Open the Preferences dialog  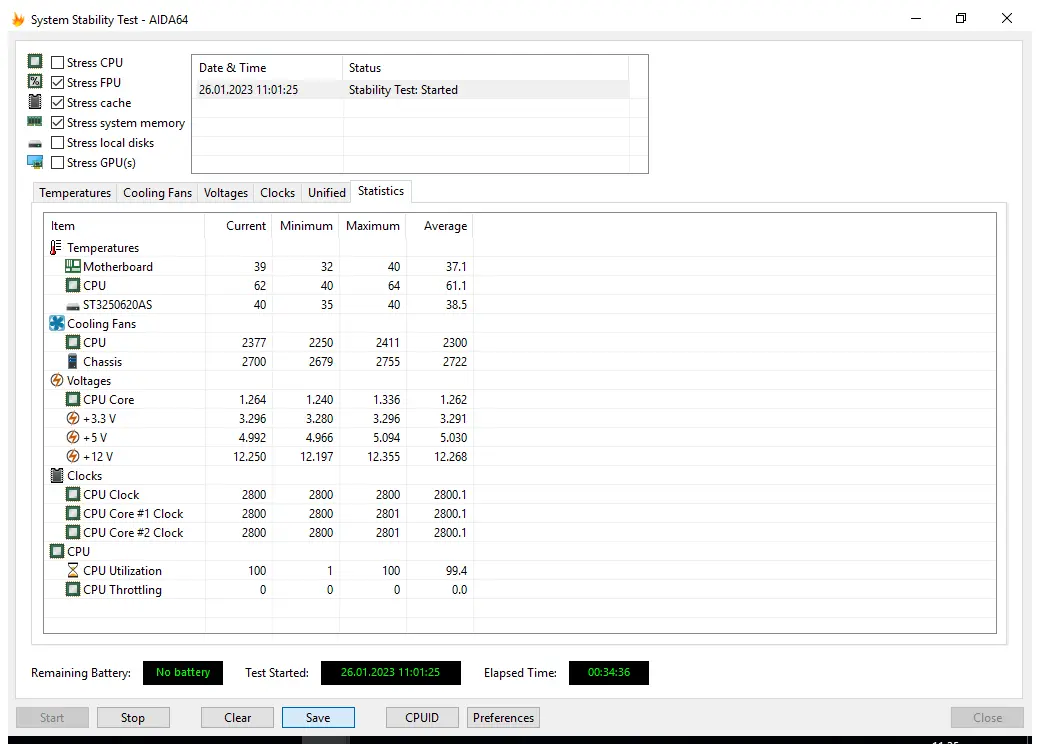coord(503,717)
